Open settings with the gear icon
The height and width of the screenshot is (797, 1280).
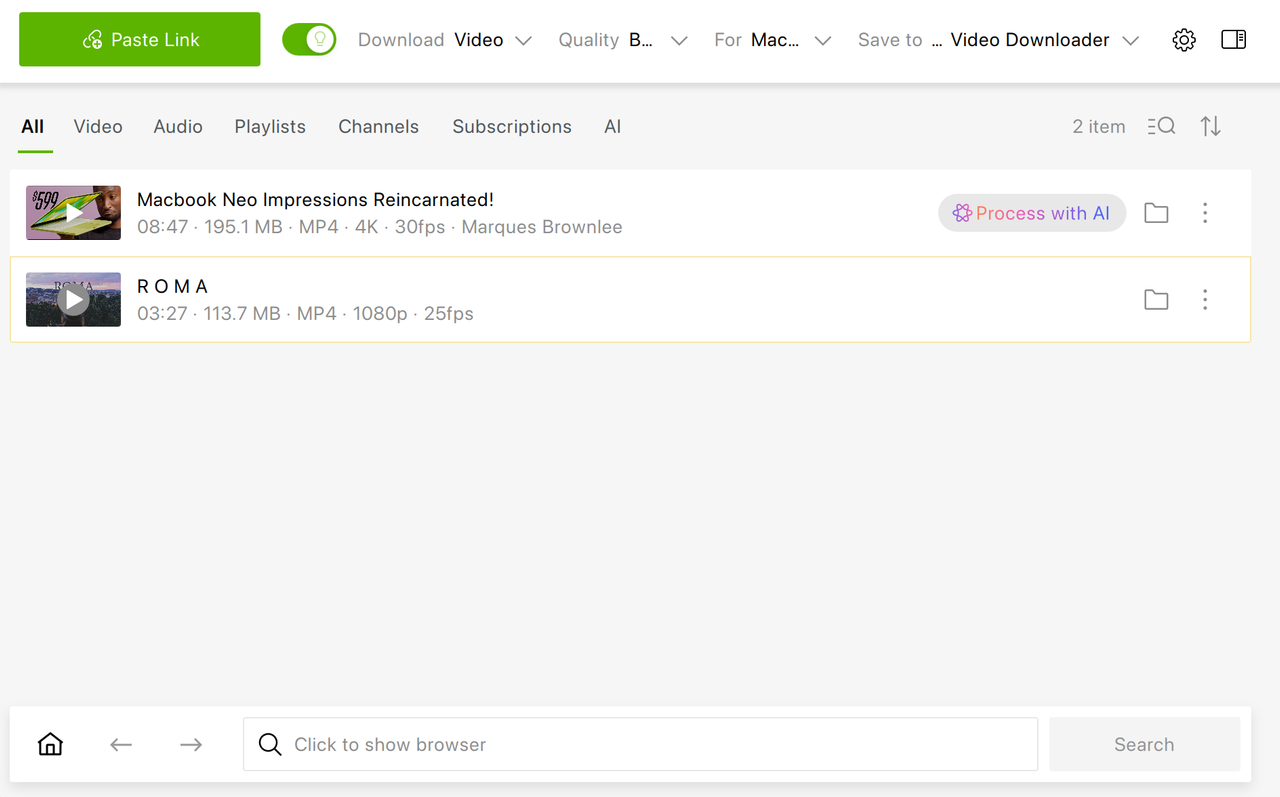pyautogui.click(x=1184, y=40)
